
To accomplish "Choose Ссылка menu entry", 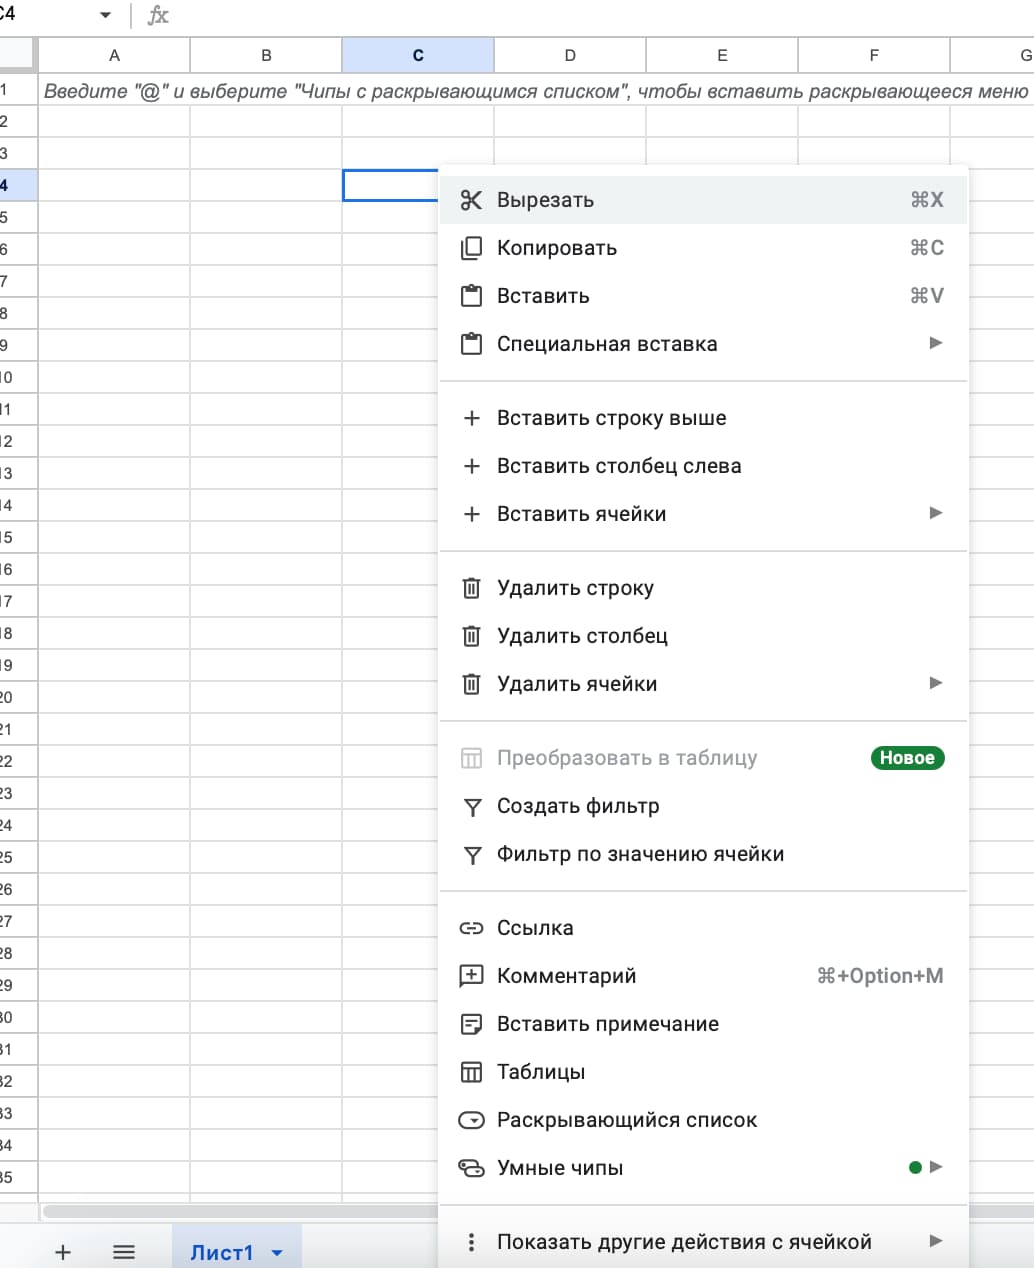I will (x=704, y=928).
